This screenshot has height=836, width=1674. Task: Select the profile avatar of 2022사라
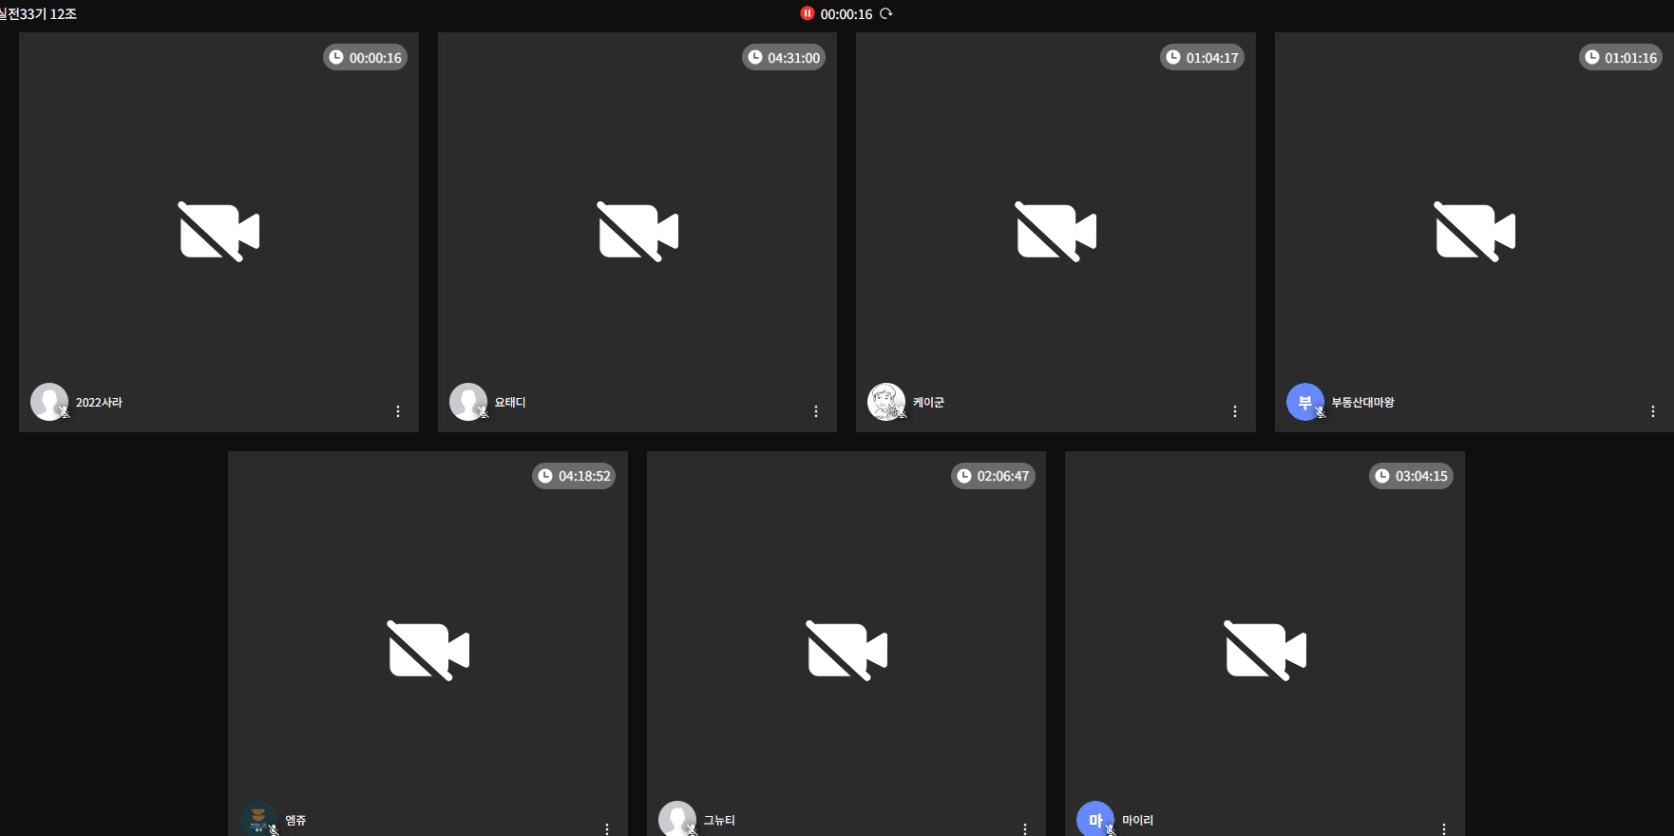pos(49,402)
